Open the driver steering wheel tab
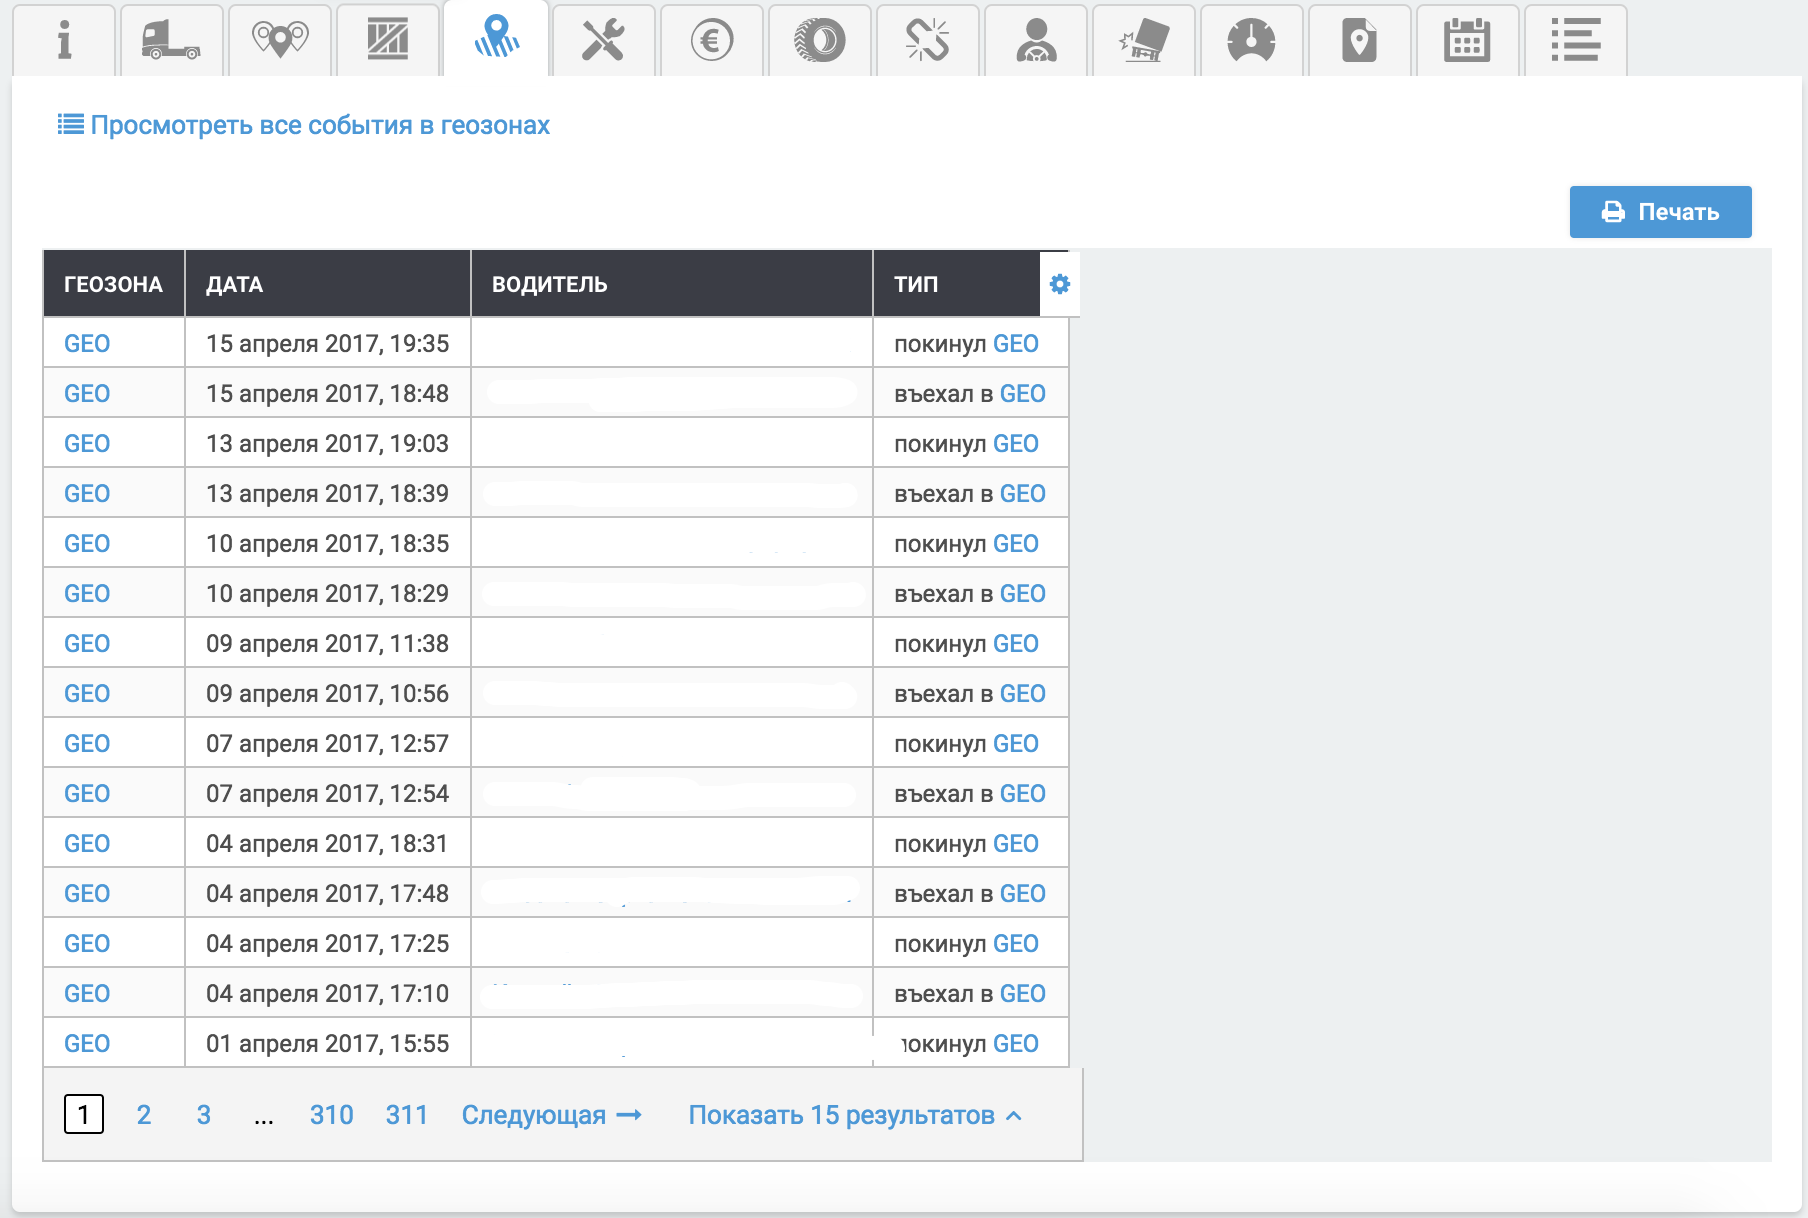1808x1218 pixels. click(x=1036, y=41)
